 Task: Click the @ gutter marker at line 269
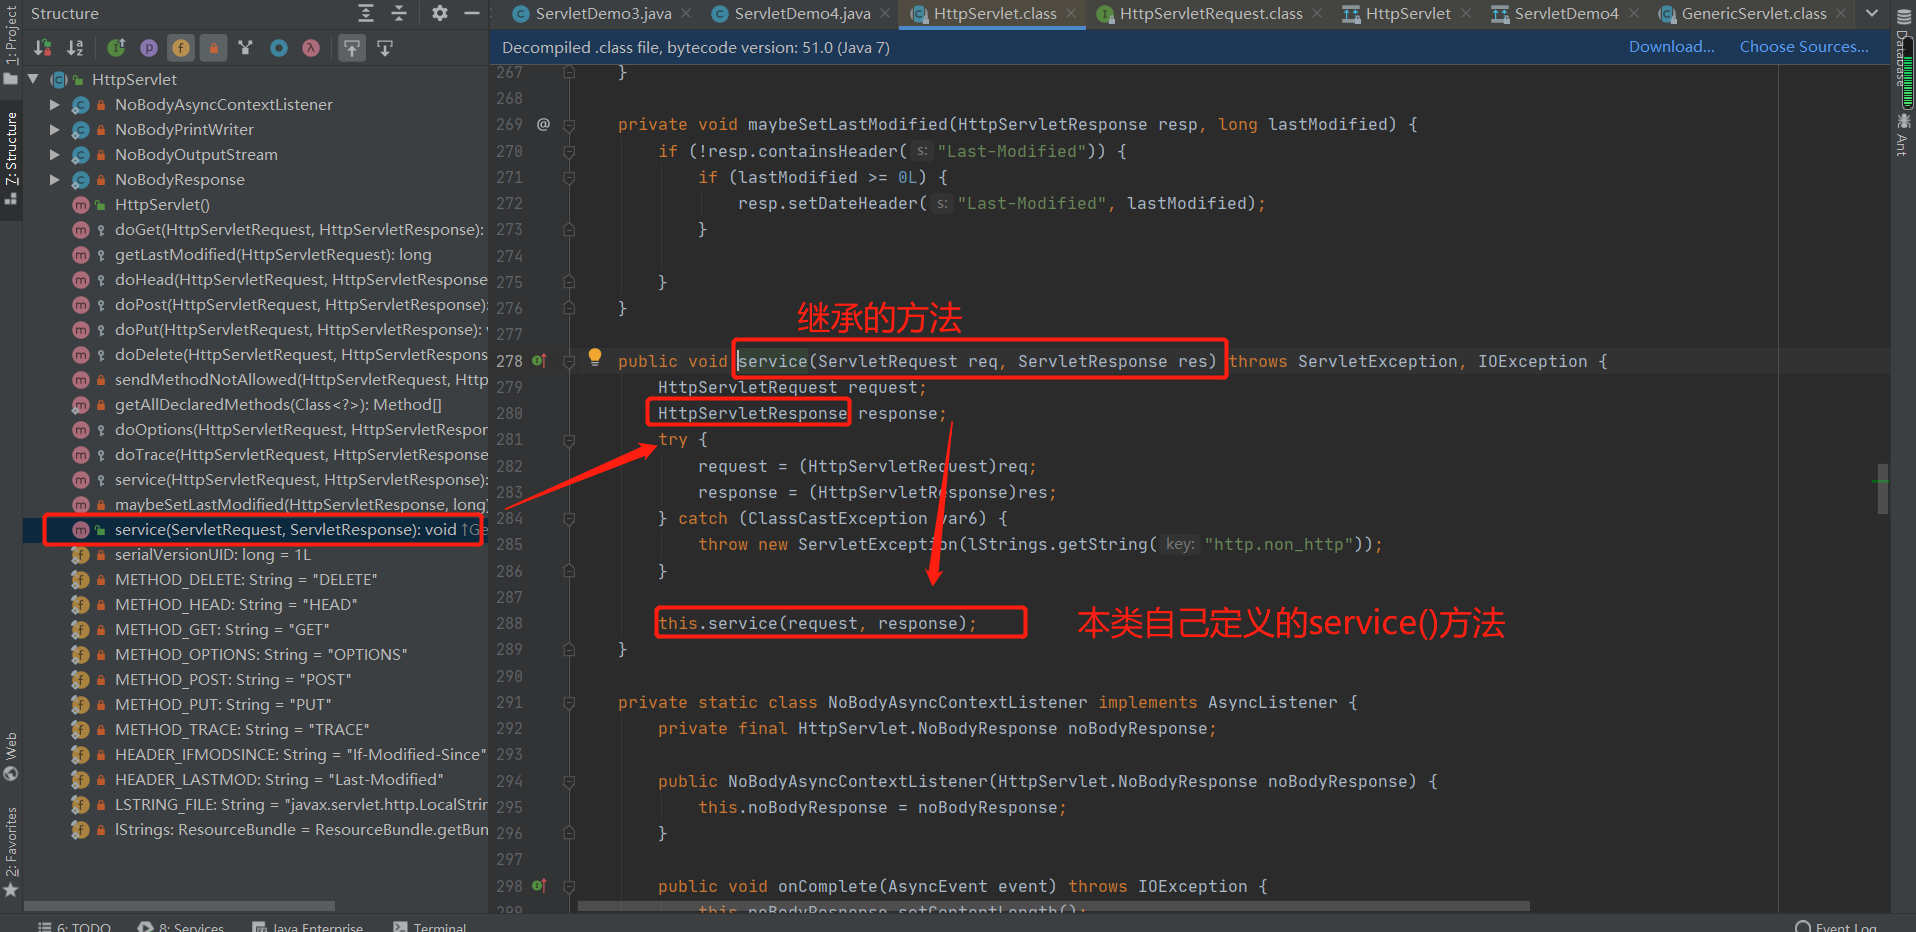tap(543, 124)
